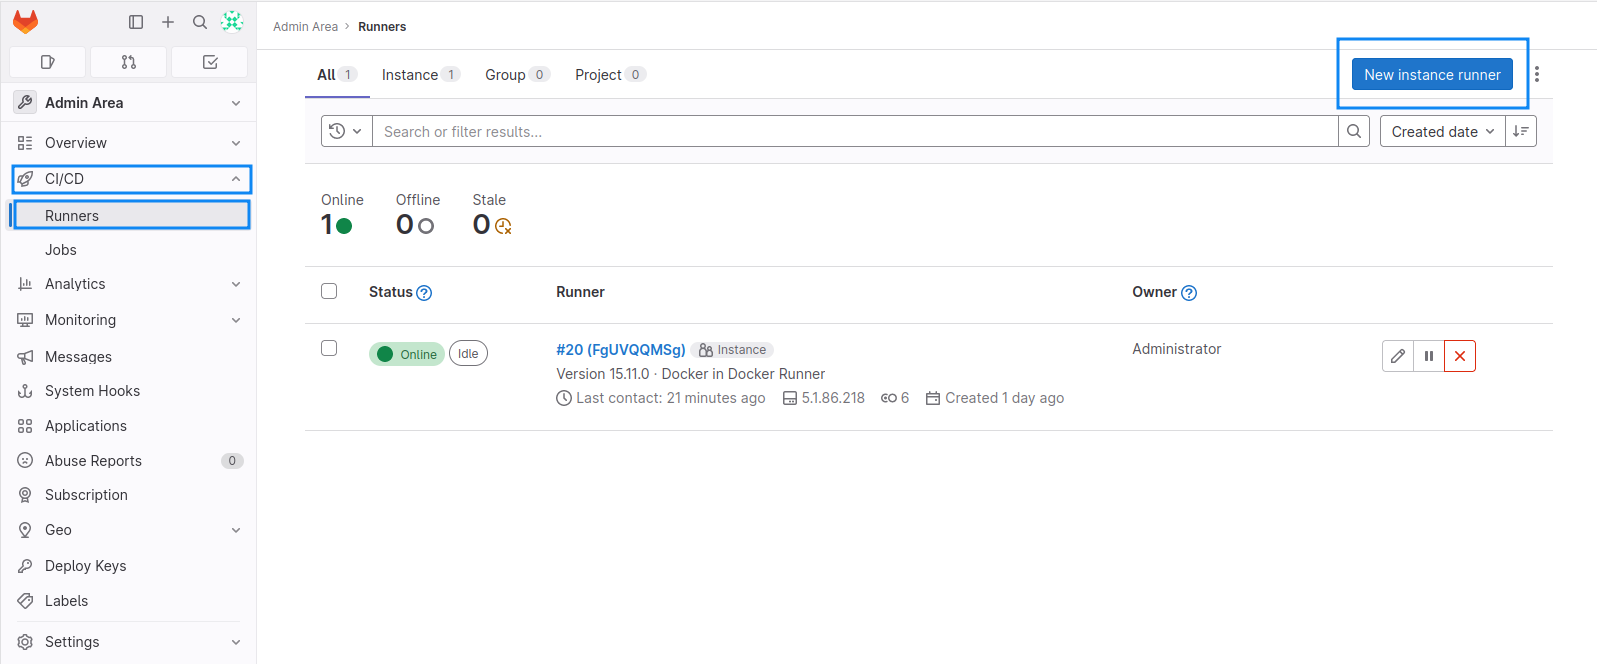Click the New instance runner button
Viewport: 1597px width, 664px height.
1432,74
